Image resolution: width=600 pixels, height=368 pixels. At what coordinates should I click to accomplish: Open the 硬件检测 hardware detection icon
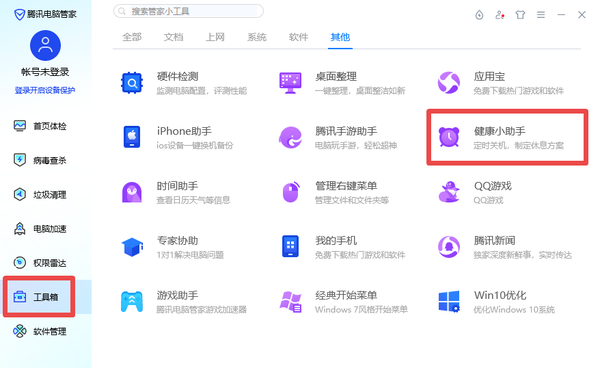coord(132,83)
